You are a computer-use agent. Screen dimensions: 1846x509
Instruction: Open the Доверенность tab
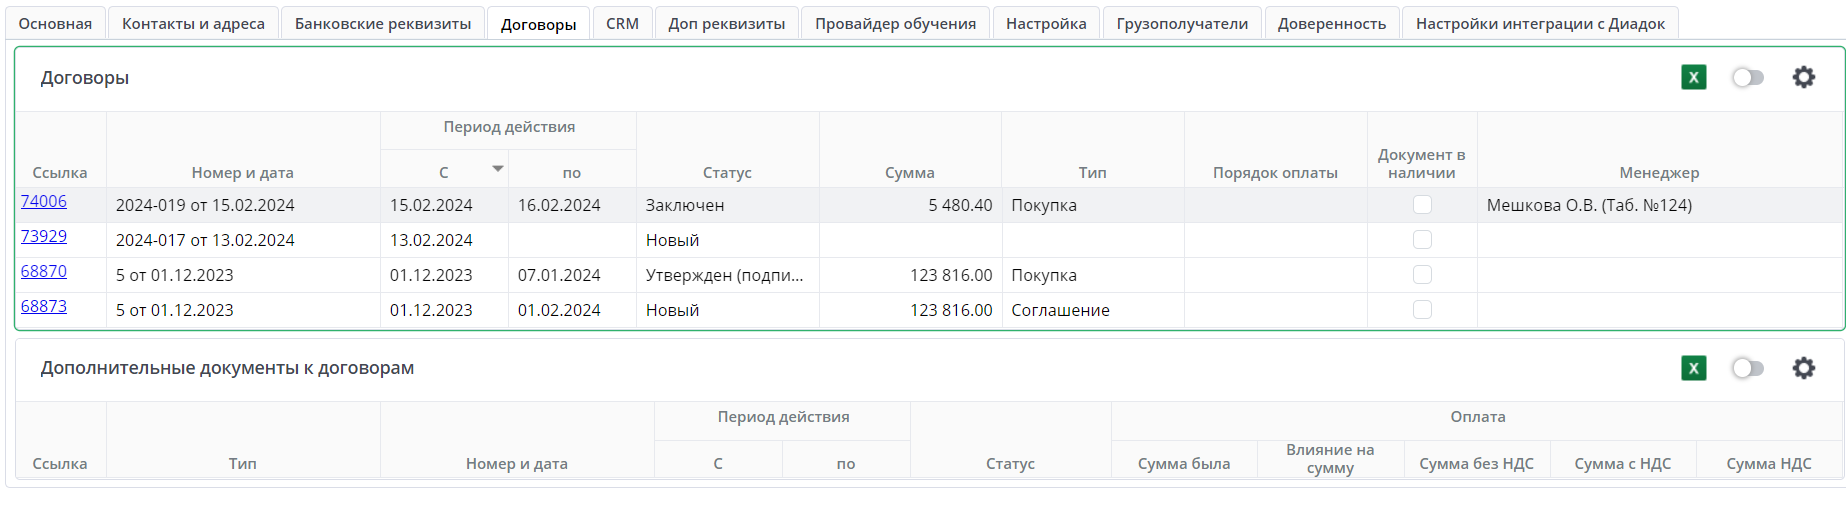[x=1331, y=24]
